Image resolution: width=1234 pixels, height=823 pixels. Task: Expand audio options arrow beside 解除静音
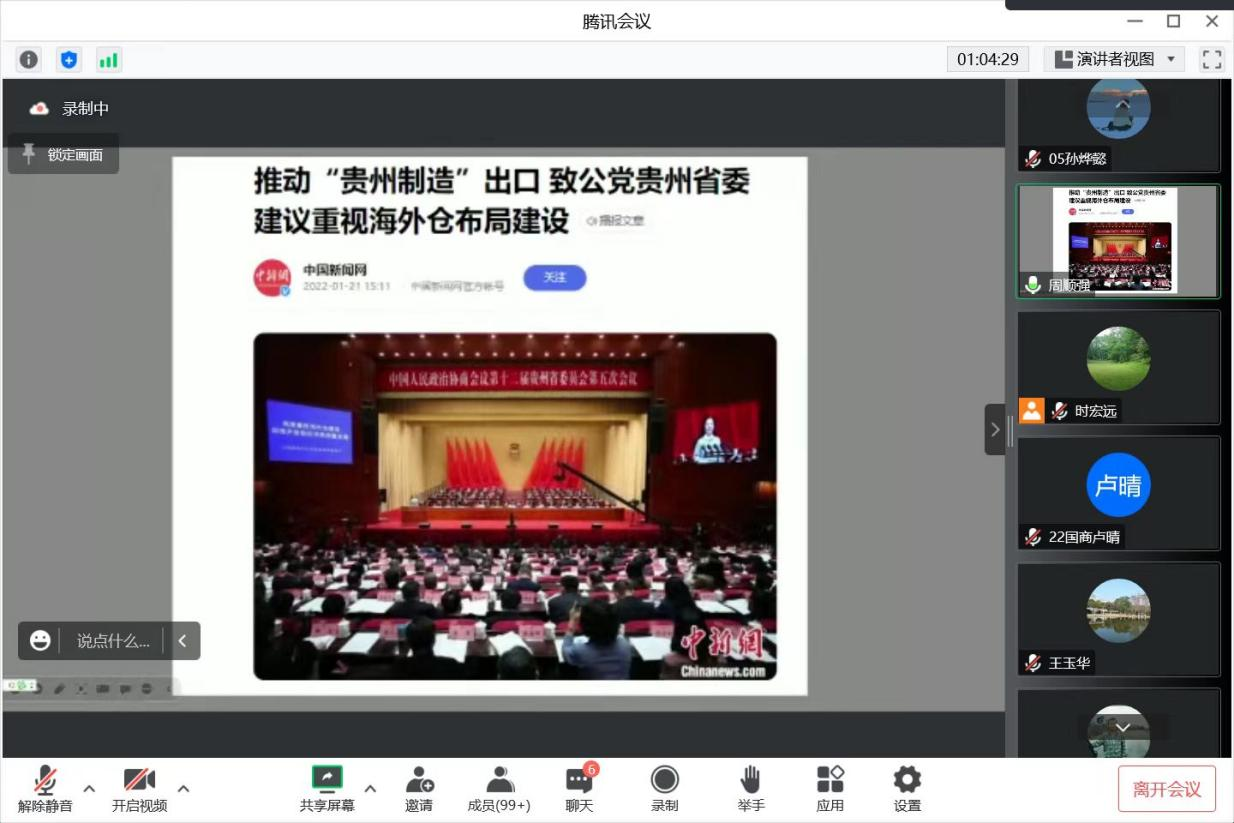pos(89,788)
